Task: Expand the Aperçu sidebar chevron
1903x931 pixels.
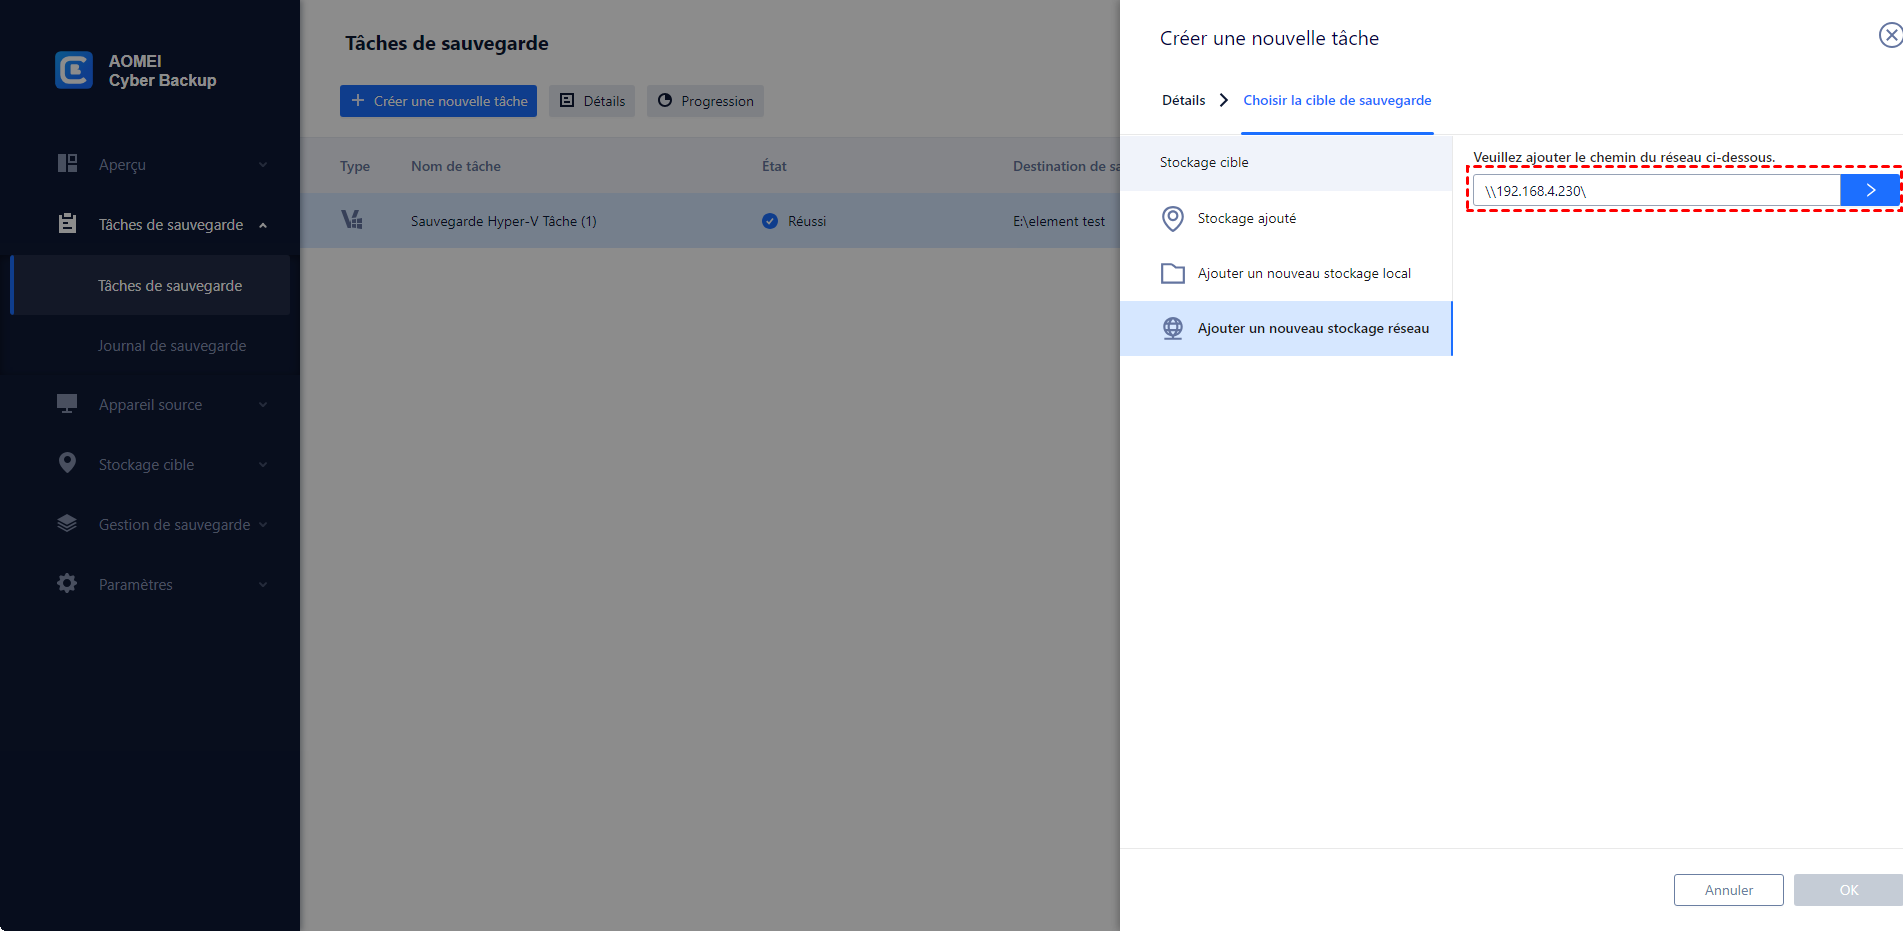Action: click(x=263, y=165)
